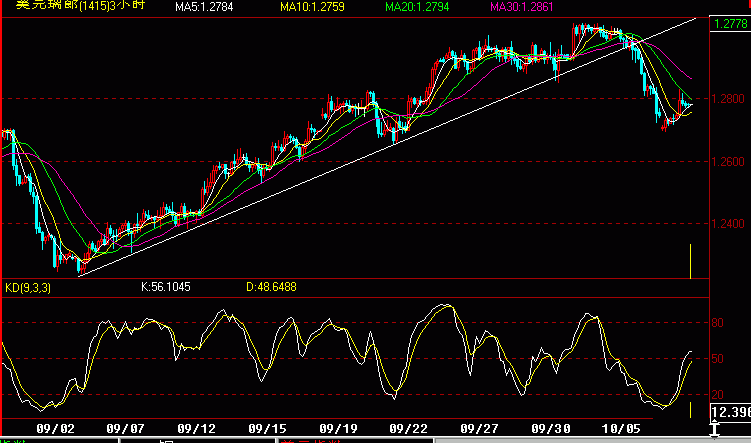
Task: Click the MA10:1.2759 moving average label
Action: pos(312,7)
